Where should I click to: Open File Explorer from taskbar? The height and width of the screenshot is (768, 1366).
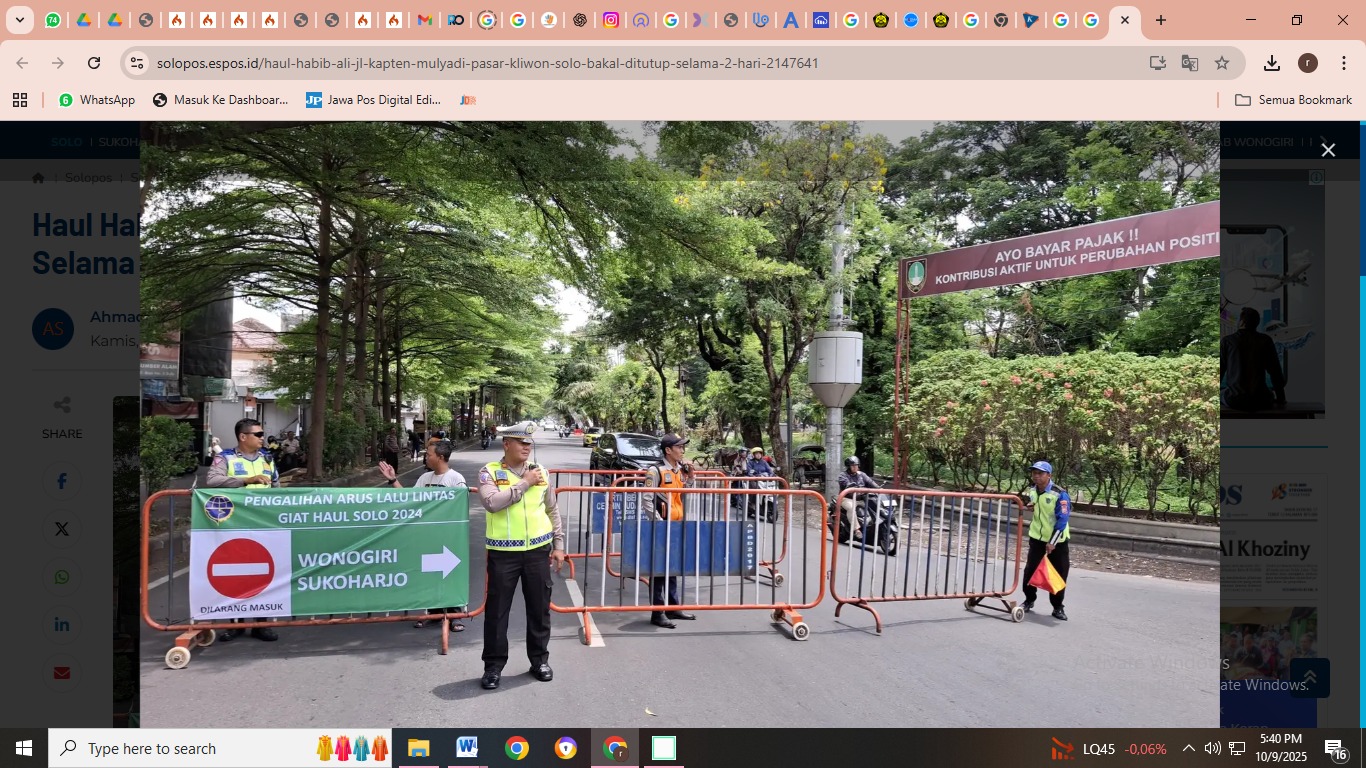(x=418, y=748)
